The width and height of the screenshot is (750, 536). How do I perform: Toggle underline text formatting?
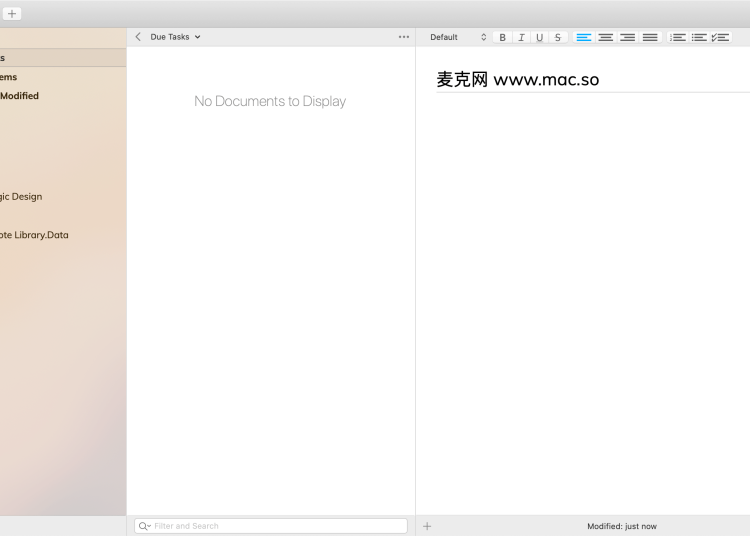point(540,37)
